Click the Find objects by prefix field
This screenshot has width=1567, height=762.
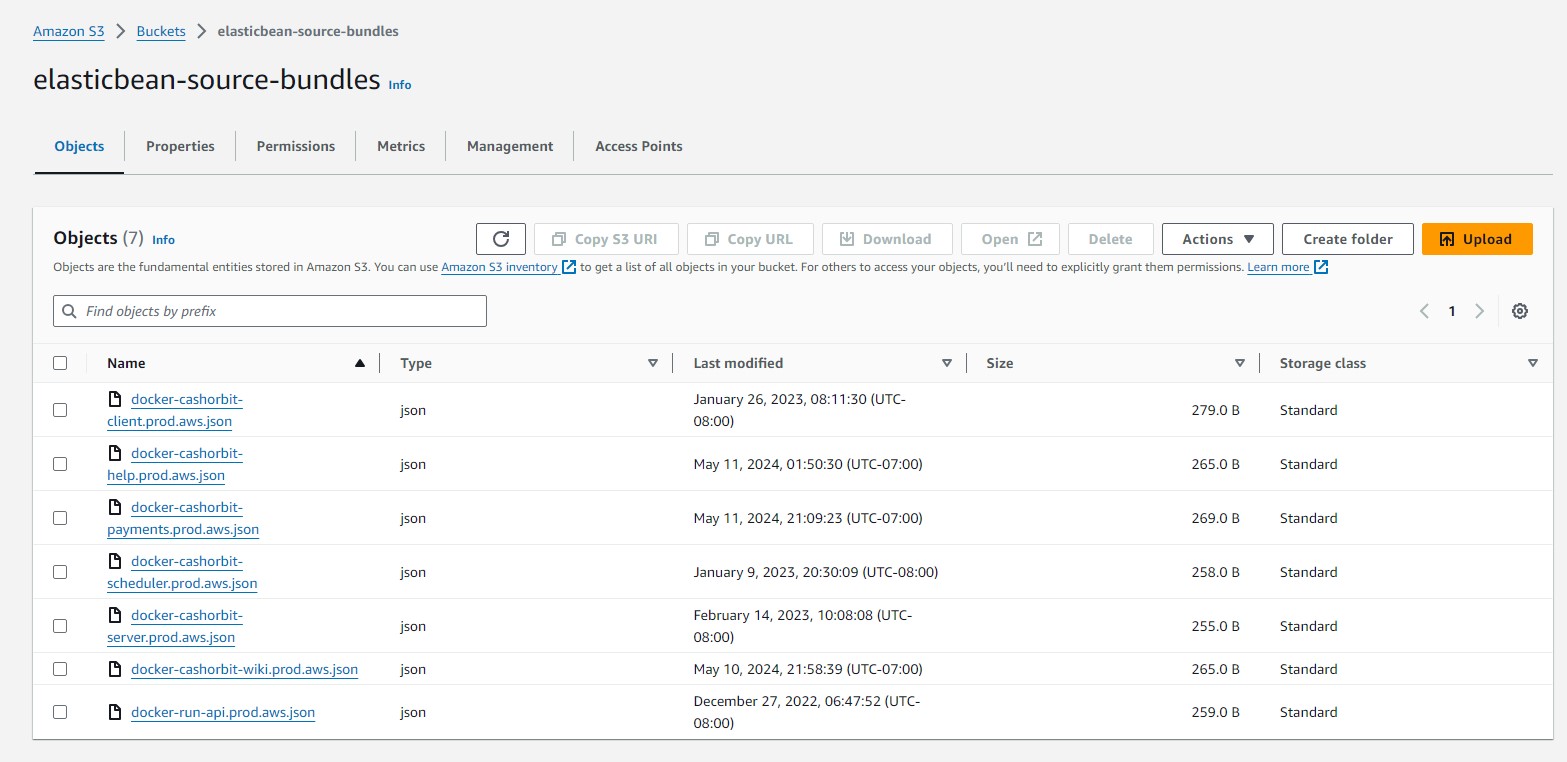tap(280, 311)
